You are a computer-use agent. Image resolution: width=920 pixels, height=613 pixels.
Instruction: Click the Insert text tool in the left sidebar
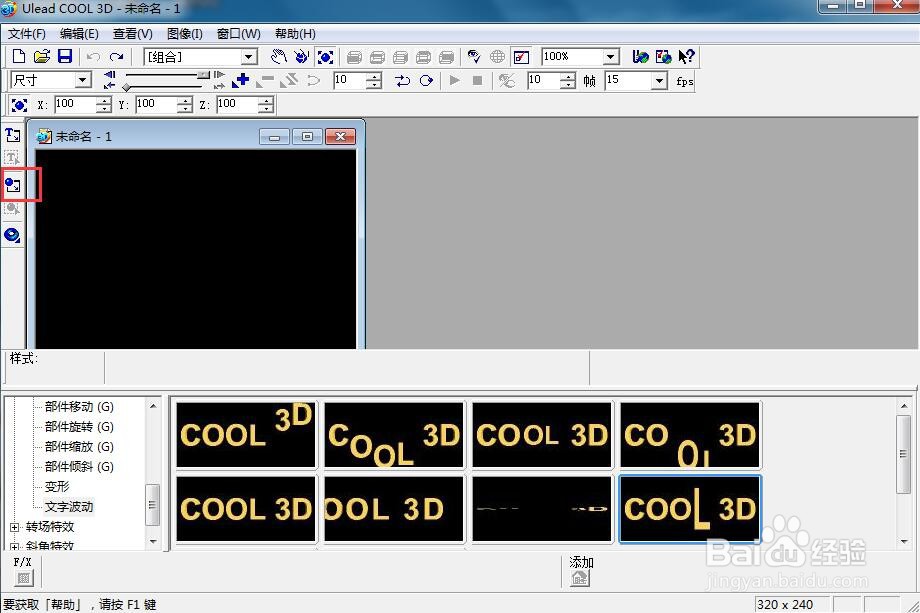tap(12, 136)
